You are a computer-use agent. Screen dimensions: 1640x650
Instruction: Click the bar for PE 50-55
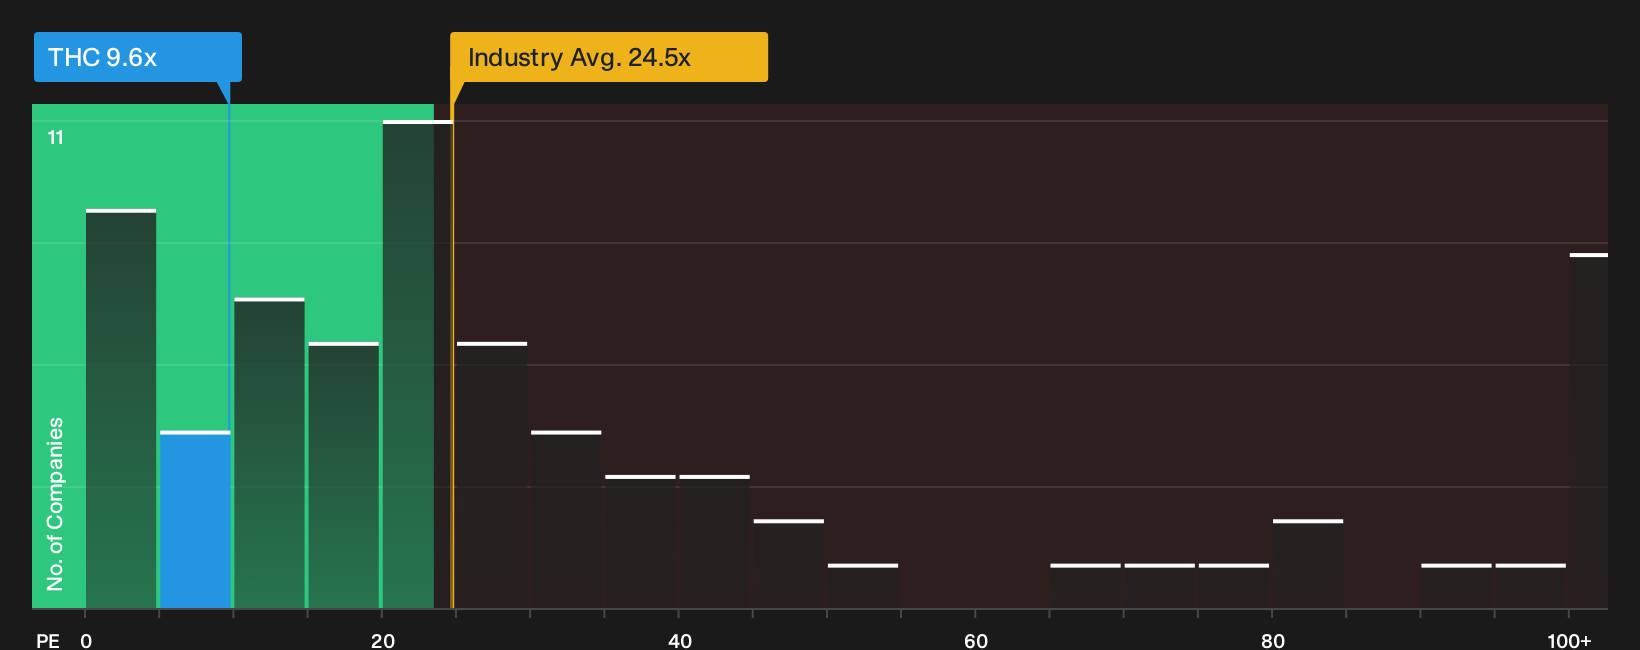[863, 586]
